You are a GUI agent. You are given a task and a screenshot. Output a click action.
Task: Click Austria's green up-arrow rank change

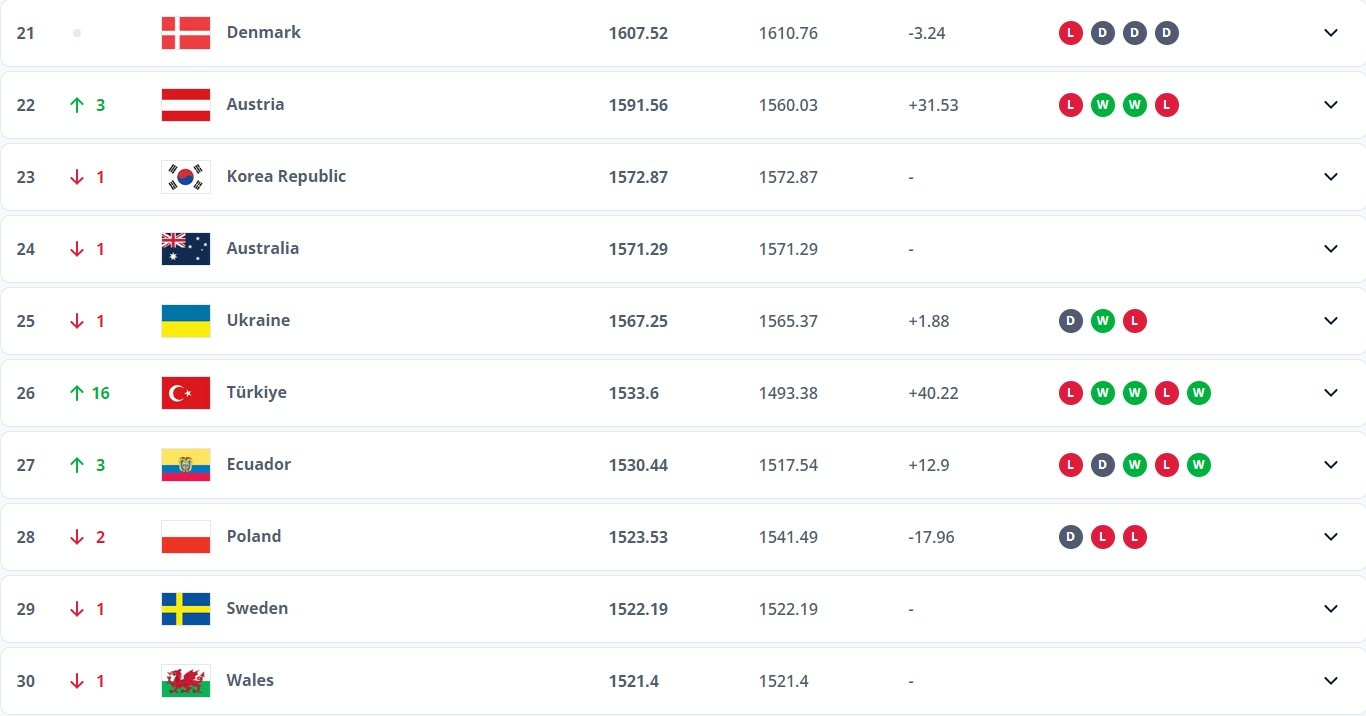77,105
